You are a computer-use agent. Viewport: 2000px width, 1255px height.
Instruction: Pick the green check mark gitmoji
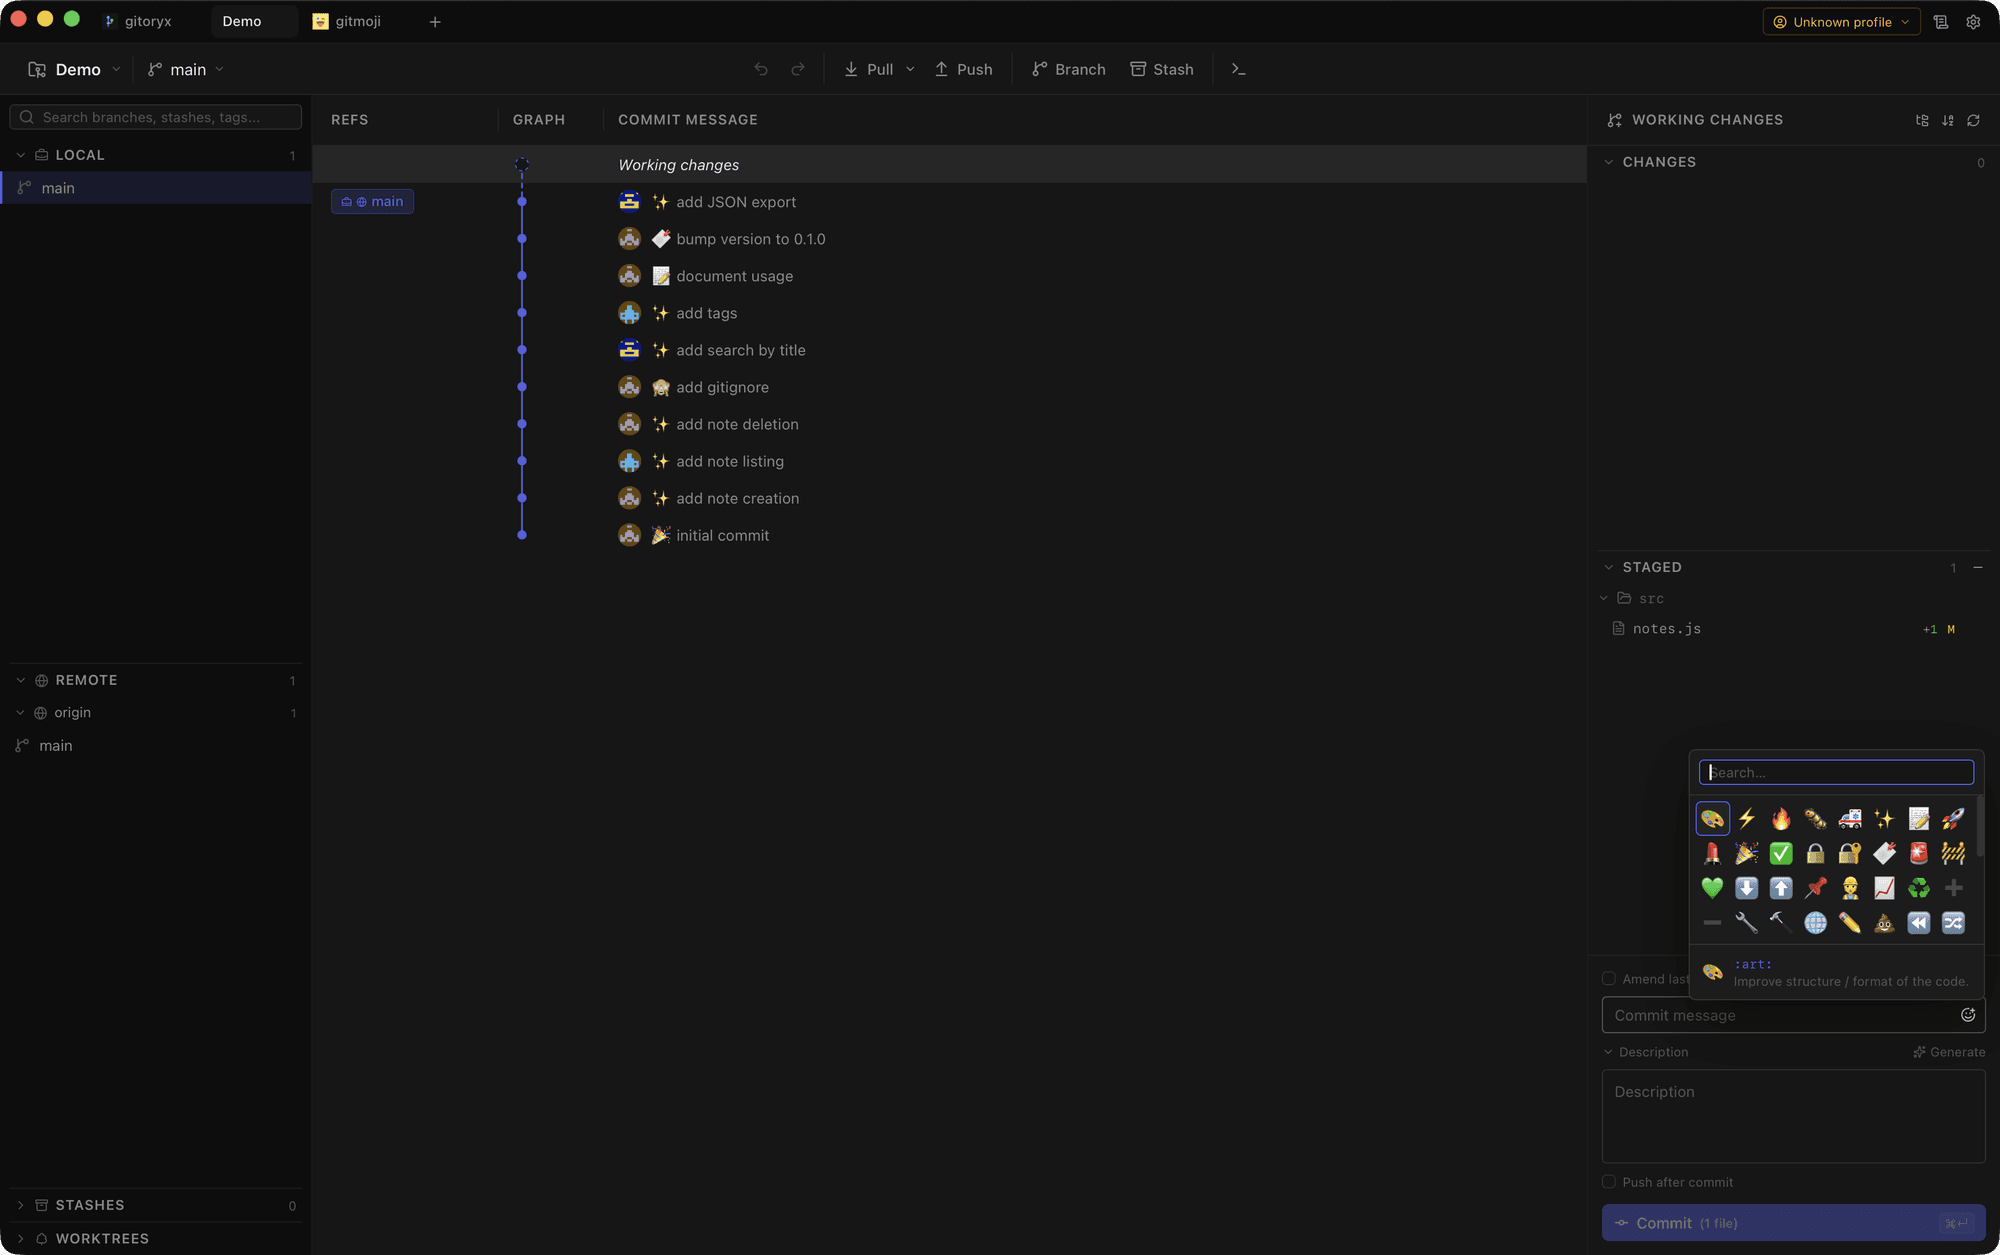[1781, 853]
